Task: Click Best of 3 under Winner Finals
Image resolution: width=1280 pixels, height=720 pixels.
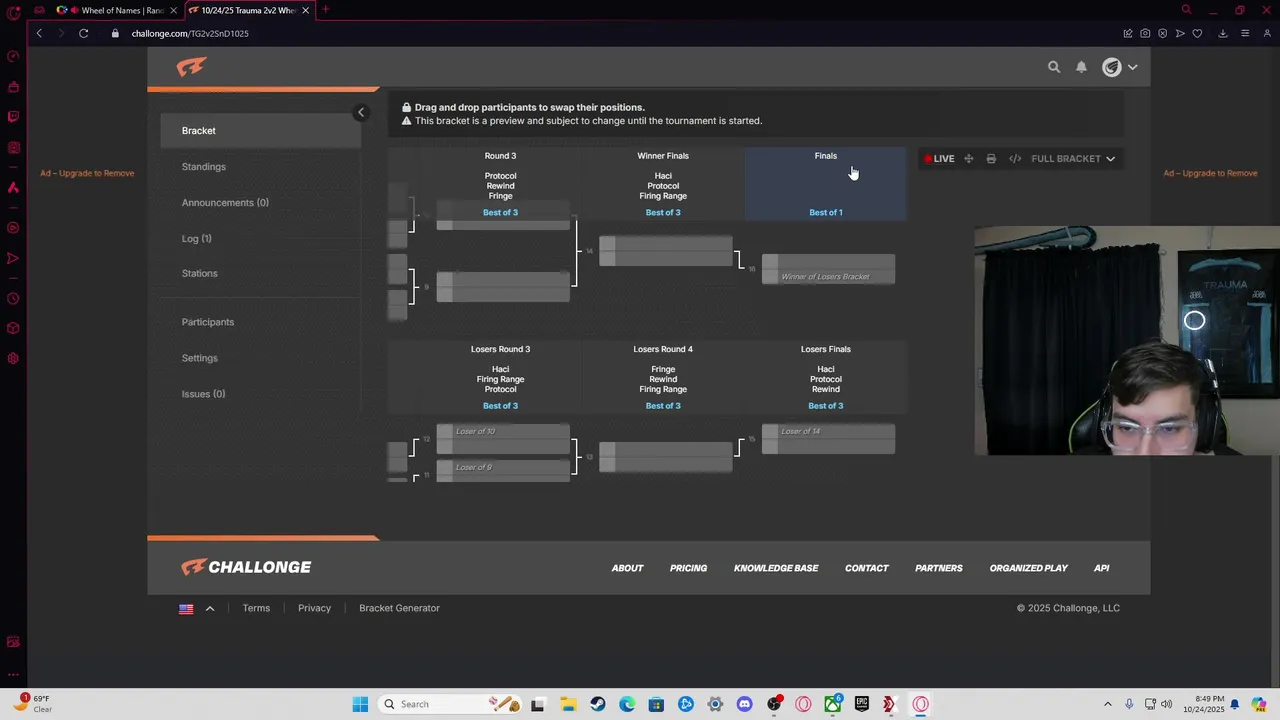Action: click(663, 213)
